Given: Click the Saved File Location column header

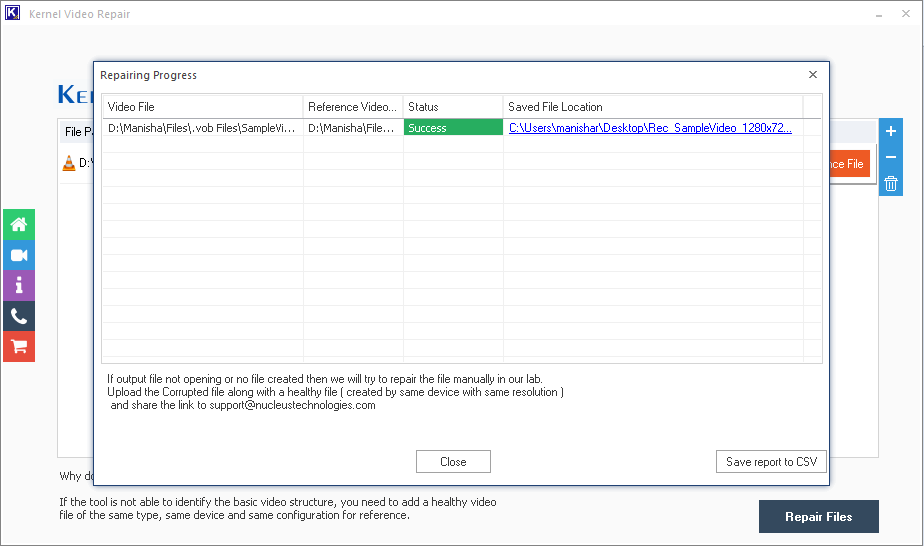Looking at the screenshot, I should [x=653, y=107].
